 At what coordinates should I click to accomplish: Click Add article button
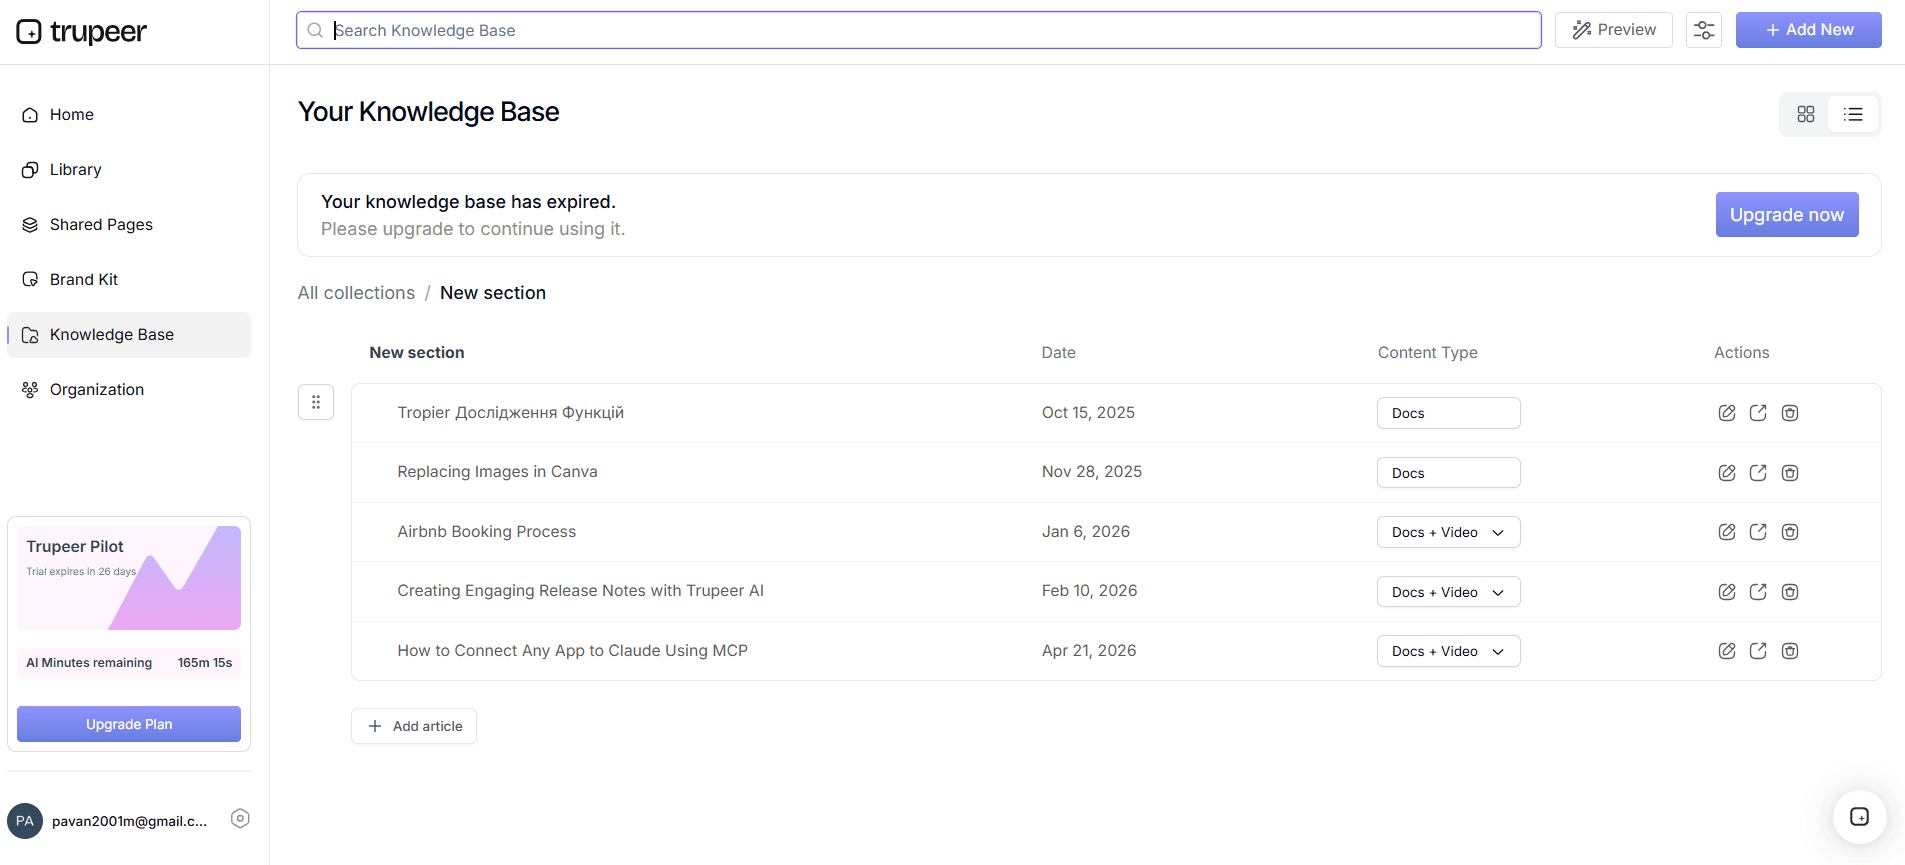(x=414, y=726)
